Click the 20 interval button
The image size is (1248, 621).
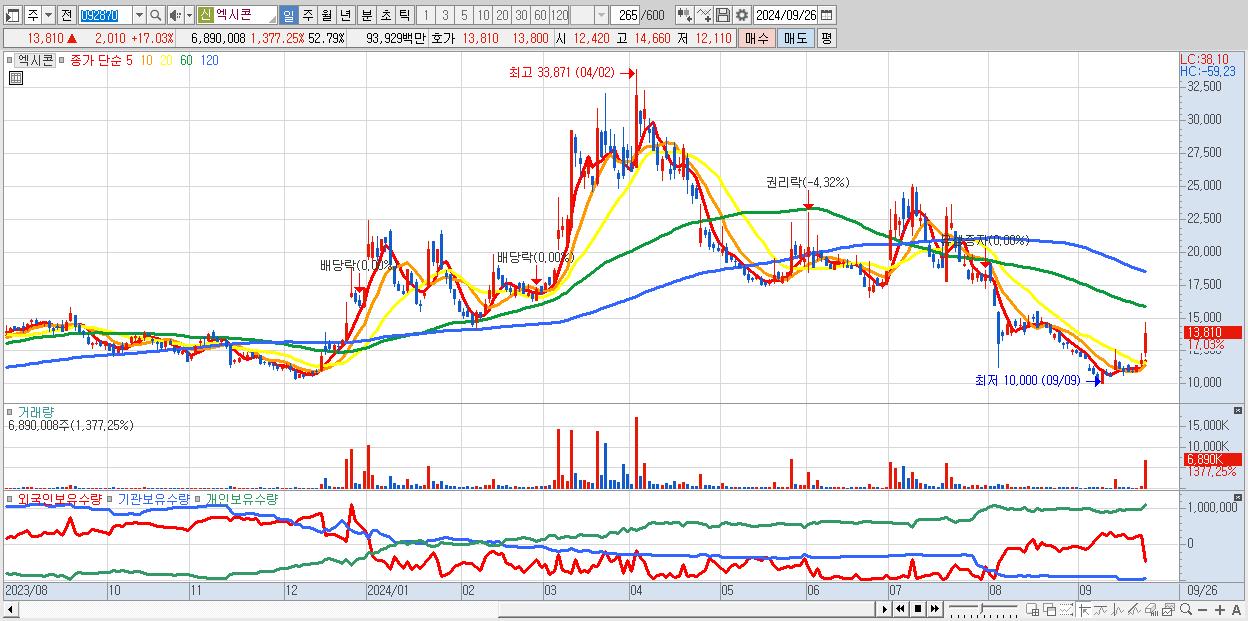(502, 15)
